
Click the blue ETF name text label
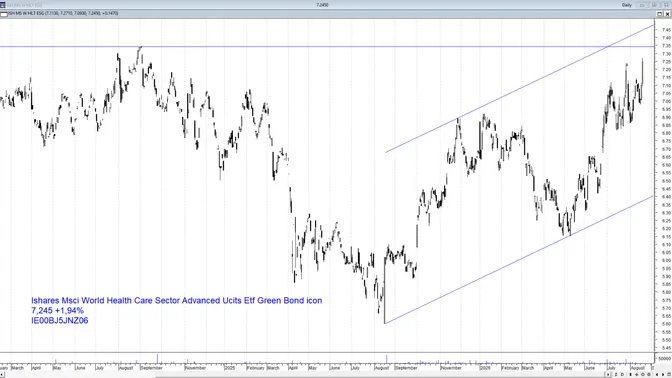point(177,300)
